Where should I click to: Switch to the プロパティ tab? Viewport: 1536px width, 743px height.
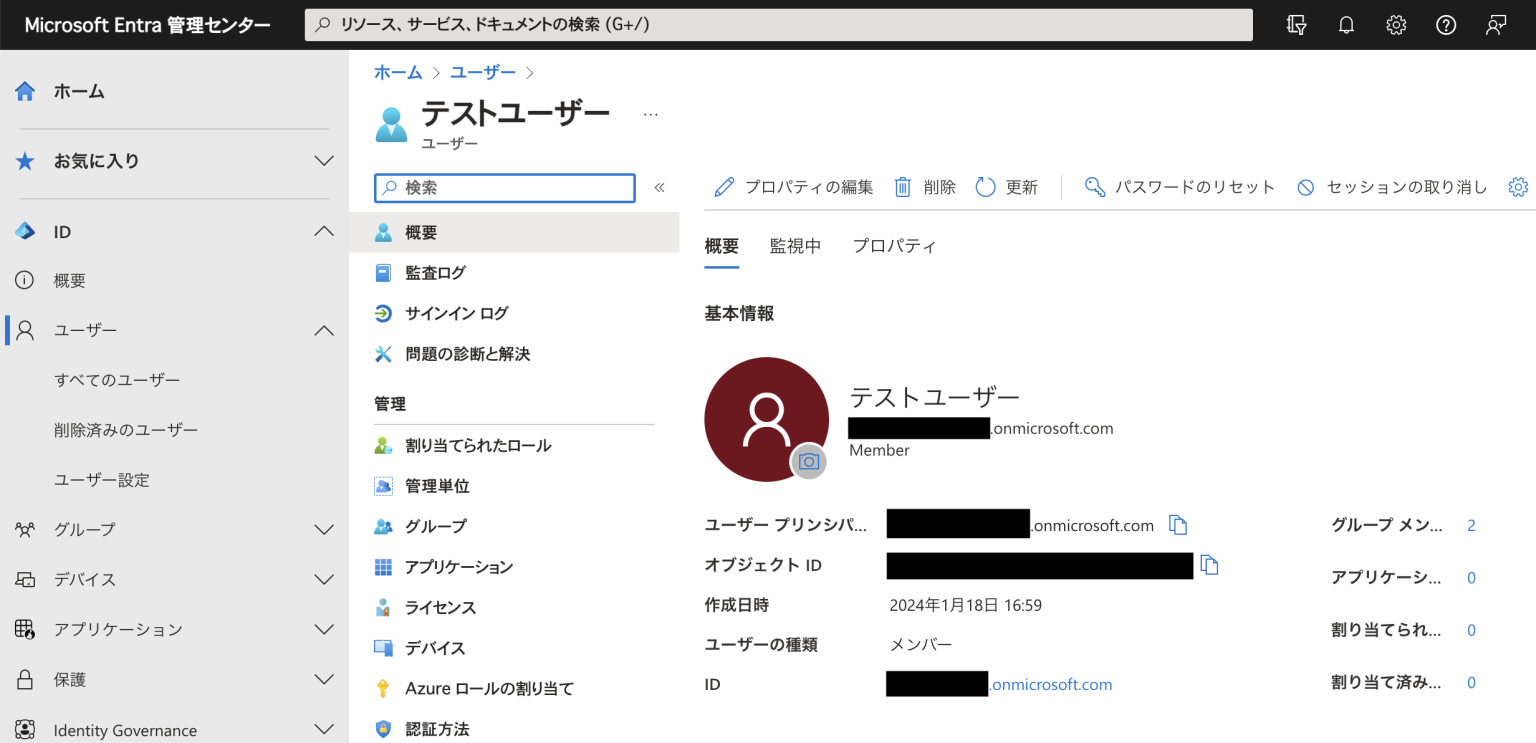(893, 245)
